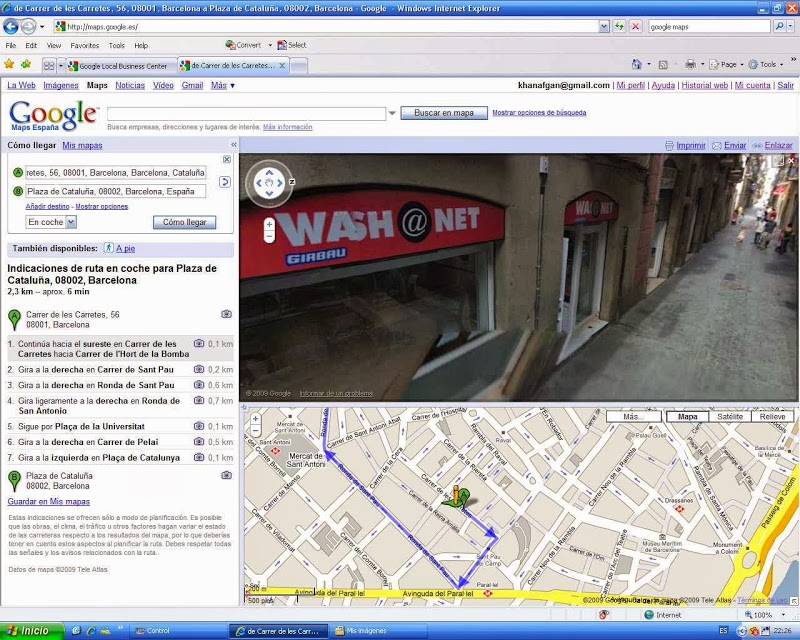Open the File menu
The image size is (800, 640).
pyautogui.click(x=11, y=45)
